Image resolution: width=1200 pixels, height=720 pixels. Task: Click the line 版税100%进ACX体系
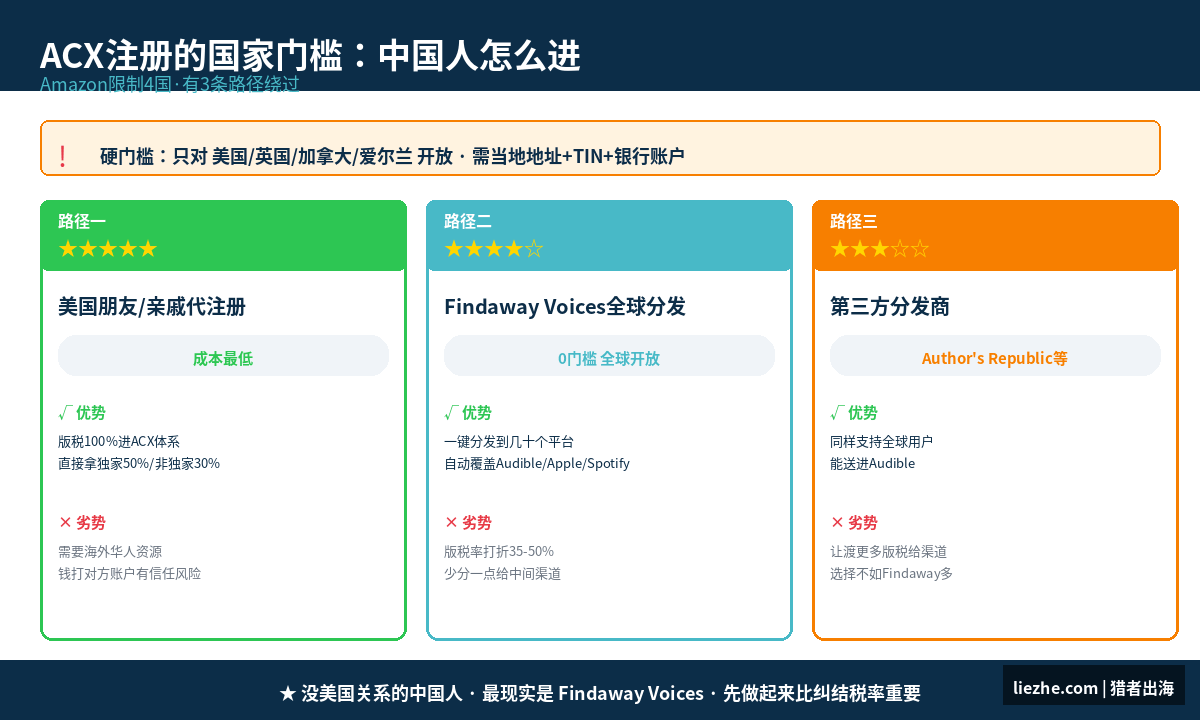[x=119, y=441]
